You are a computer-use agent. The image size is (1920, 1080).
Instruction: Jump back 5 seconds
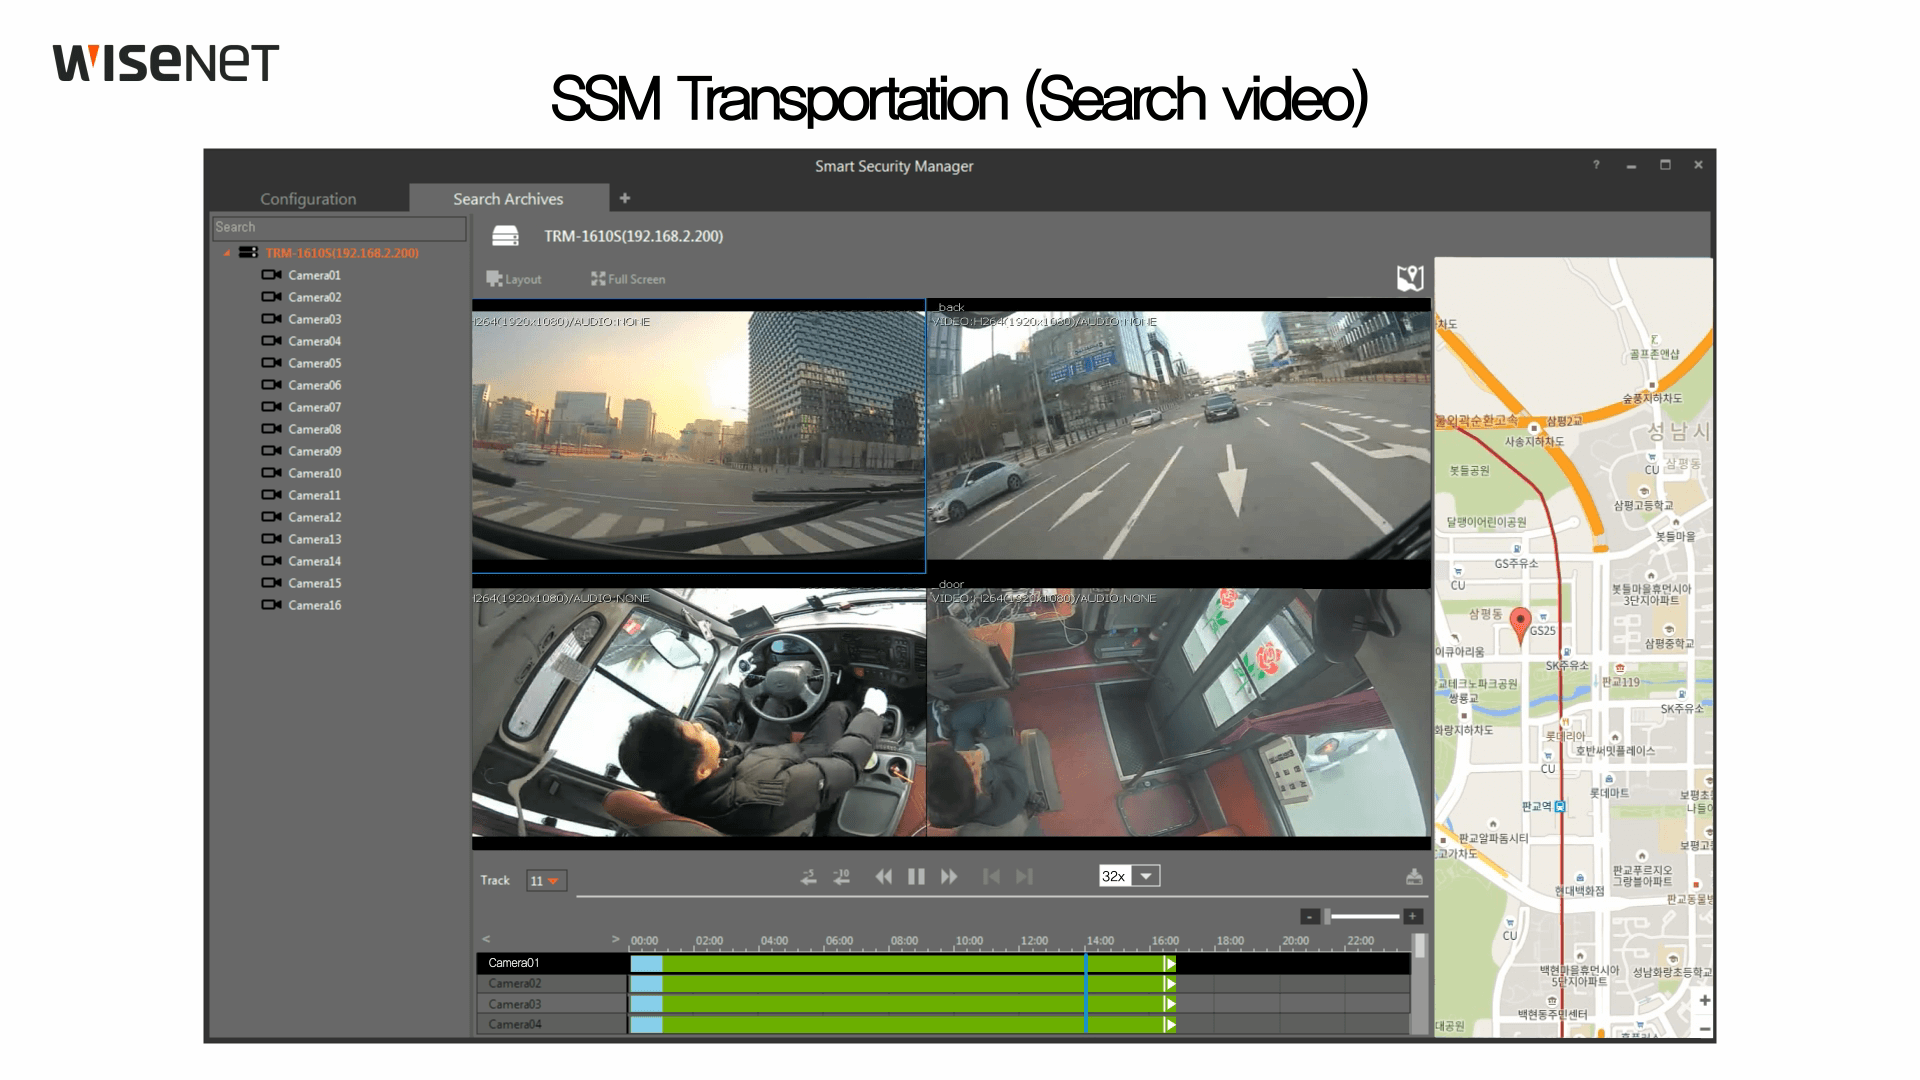(x=809, y=877)
